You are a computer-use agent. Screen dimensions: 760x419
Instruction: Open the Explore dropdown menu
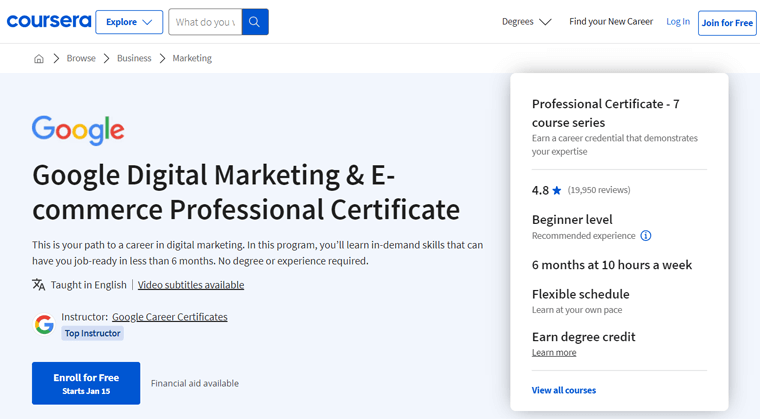(x=129, y=22)
